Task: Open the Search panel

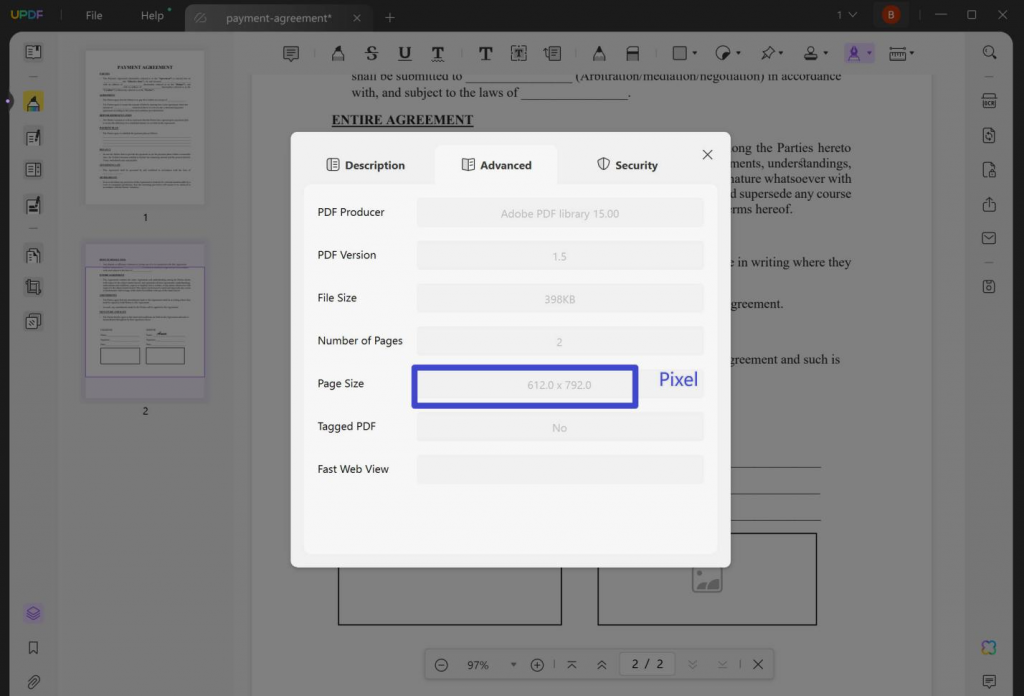Action: tap(989, 51)
